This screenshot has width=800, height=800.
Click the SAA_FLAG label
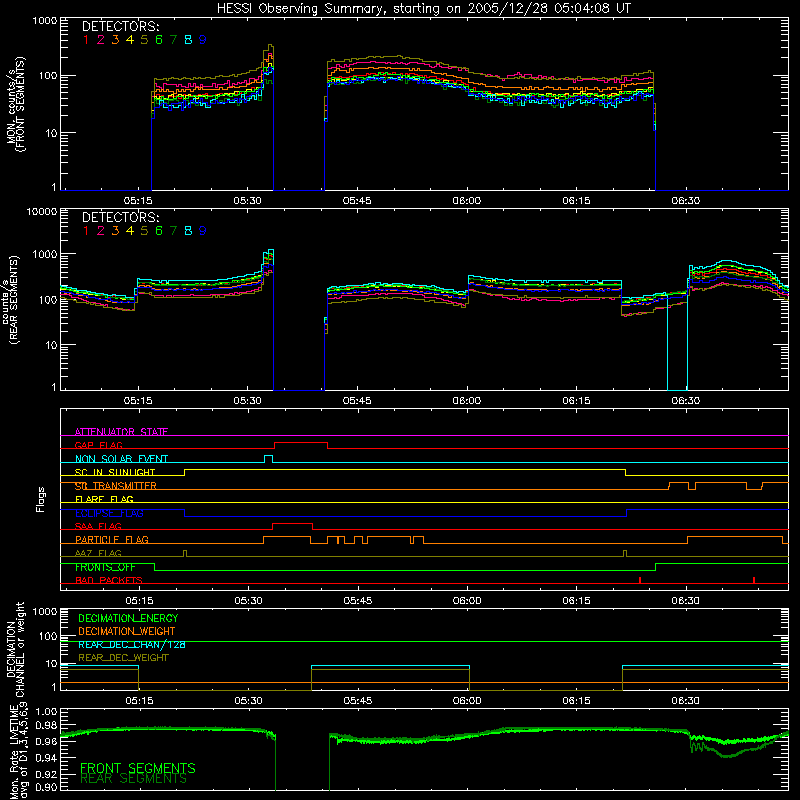click(x=98, y=526)
